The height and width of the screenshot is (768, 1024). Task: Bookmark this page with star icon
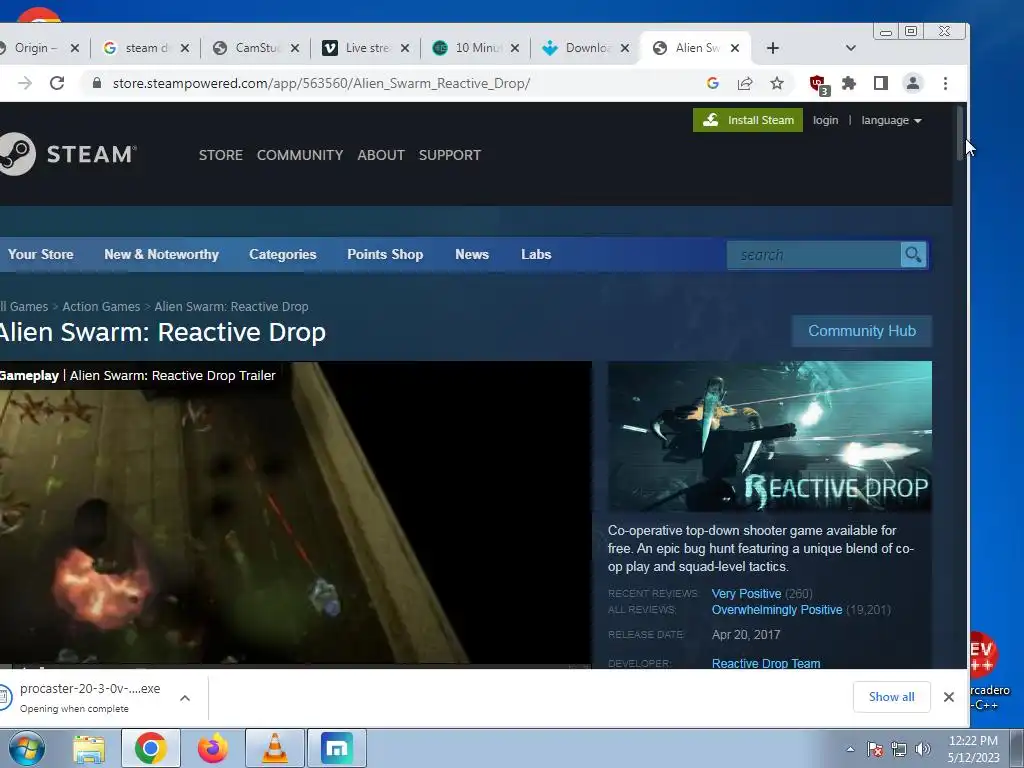coord(776,83)
